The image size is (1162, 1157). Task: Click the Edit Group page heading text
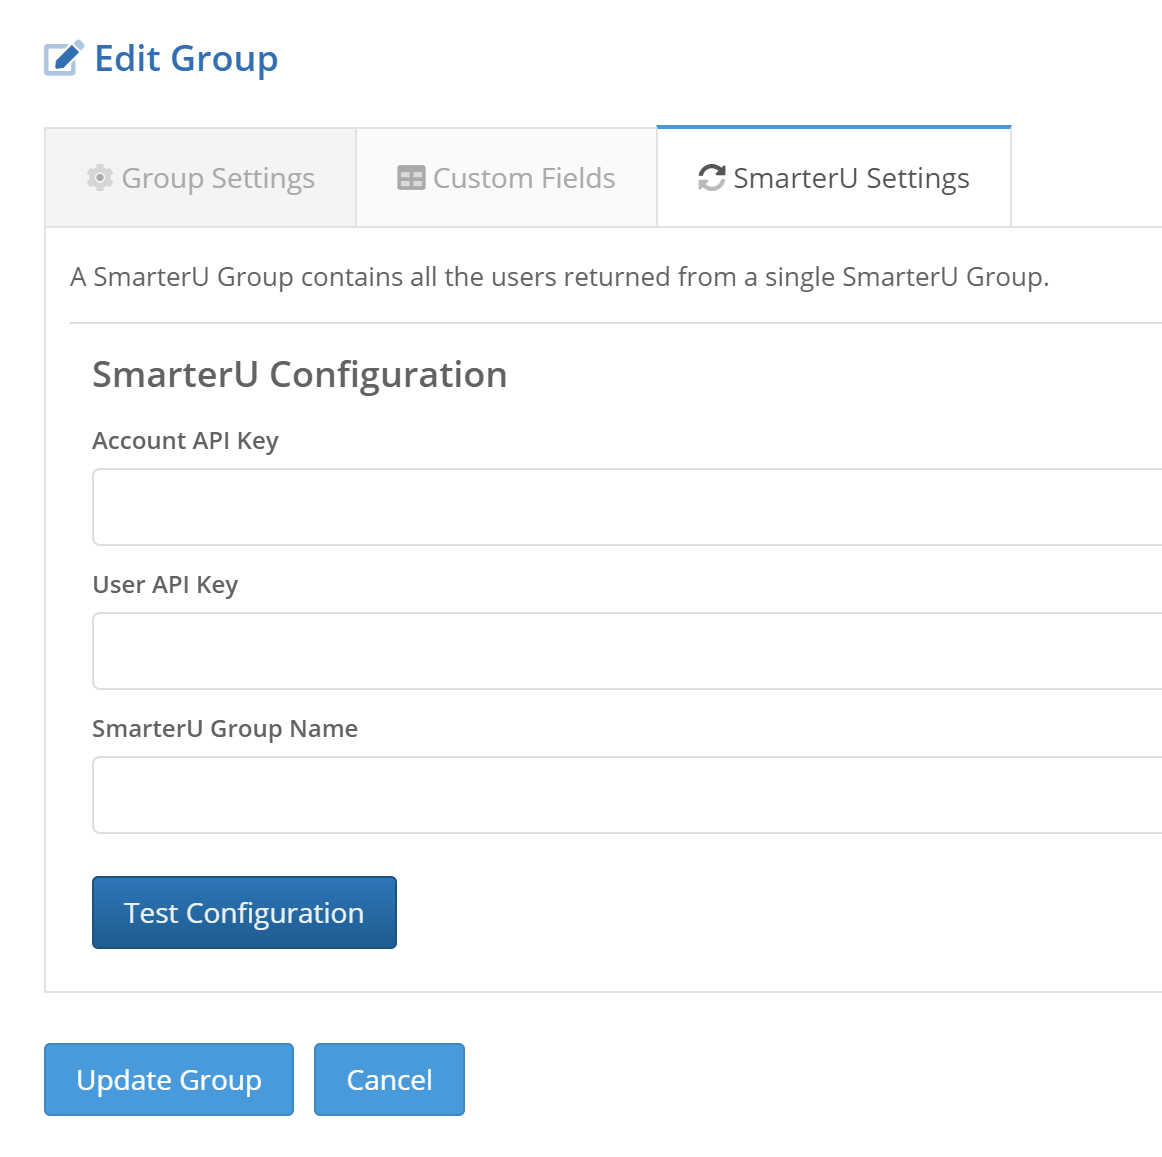(186, 59)
